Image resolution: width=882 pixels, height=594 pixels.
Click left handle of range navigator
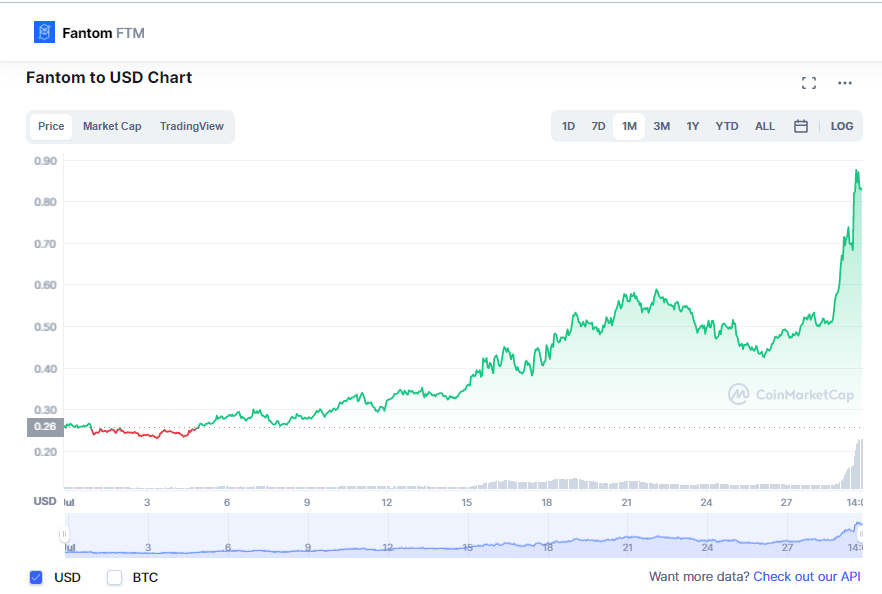click(x=64, y=534)
